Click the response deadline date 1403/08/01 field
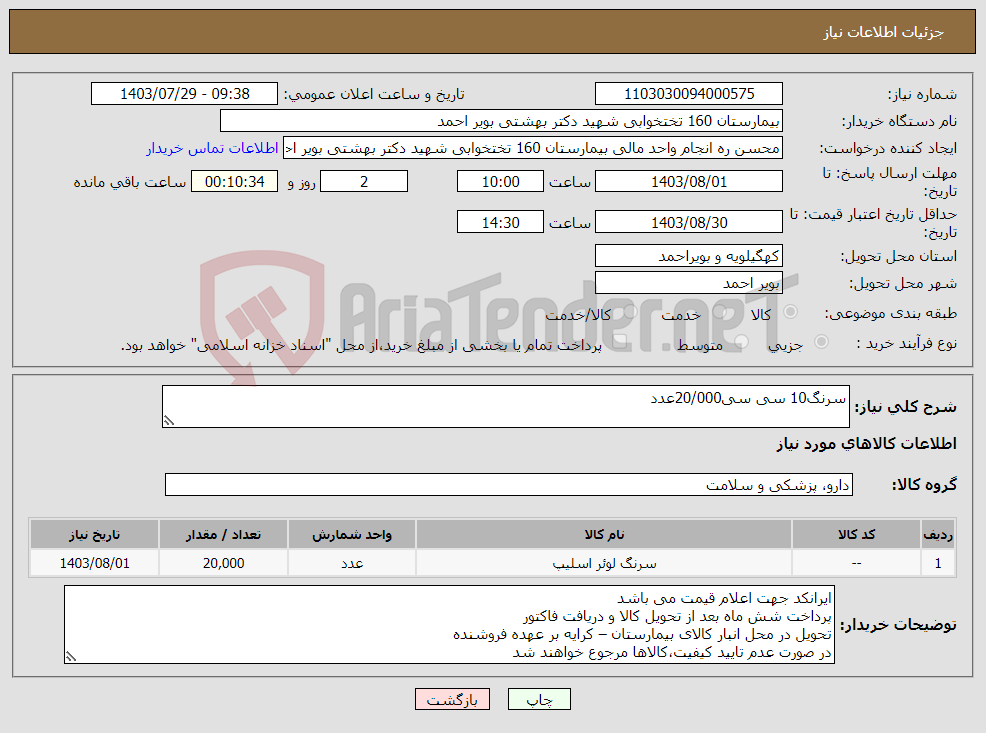The width and height of the screenshot is (986, 733). pyautogui.click(x=689, y=182)
